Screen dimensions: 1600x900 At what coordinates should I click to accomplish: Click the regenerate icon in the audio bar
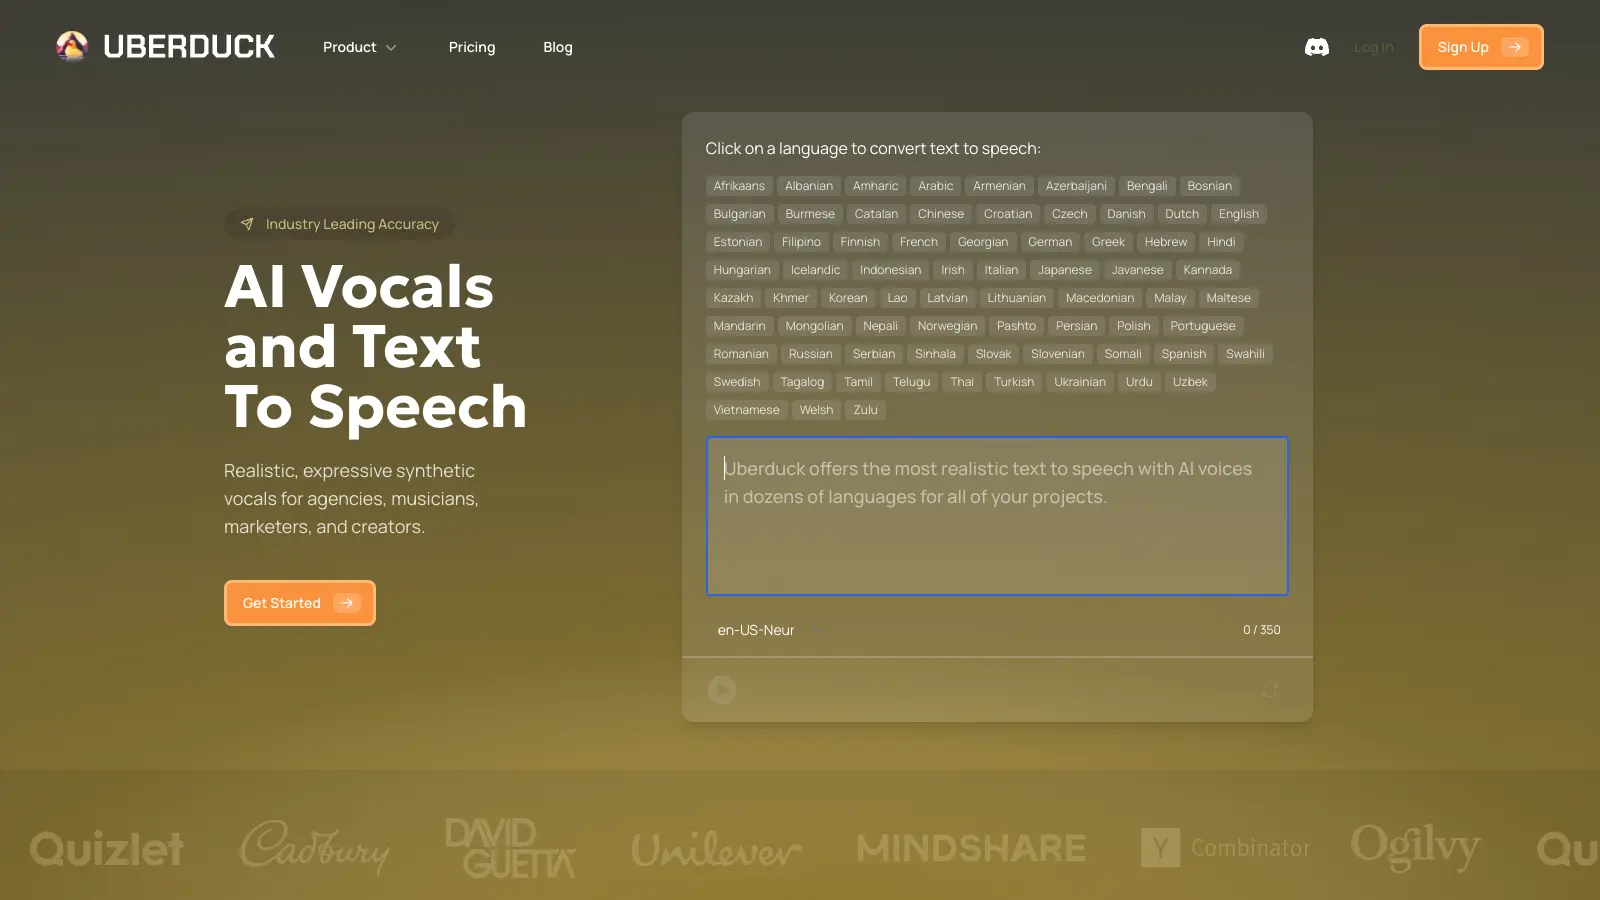pyautogui.click(x=1270, y=690)
